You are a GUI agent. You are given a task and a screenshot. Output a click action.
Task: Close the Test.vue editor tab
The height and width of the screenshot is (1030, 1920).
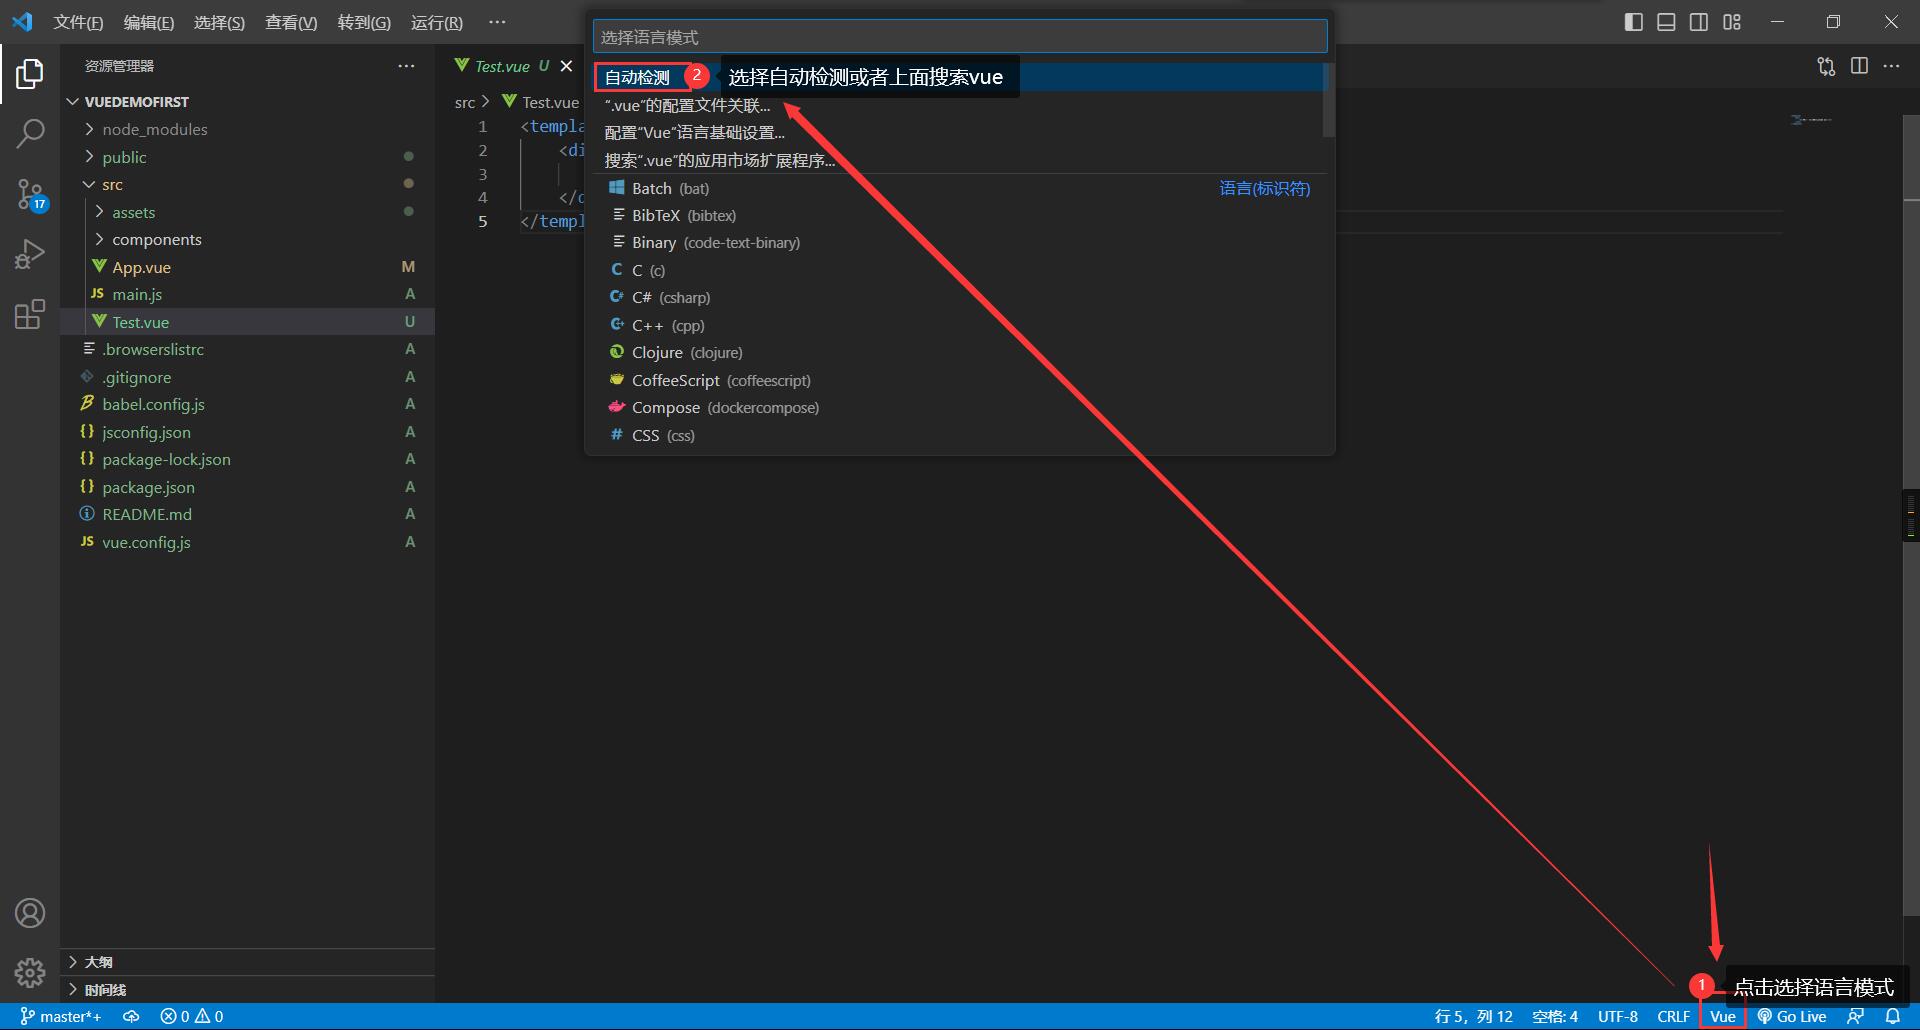[566, 66]
